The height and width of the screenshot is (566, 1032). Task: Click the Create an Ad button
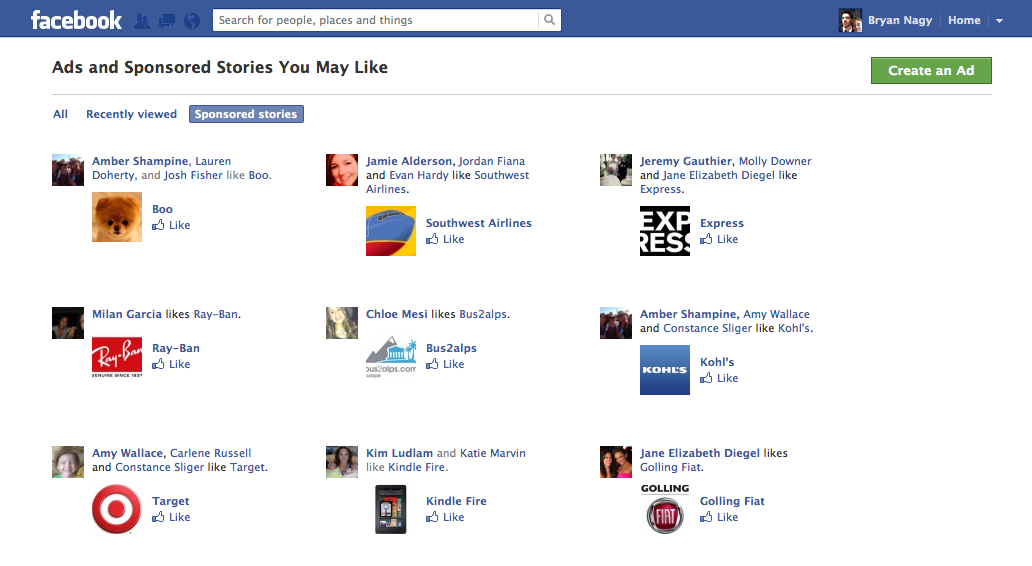tap(930, 71)
